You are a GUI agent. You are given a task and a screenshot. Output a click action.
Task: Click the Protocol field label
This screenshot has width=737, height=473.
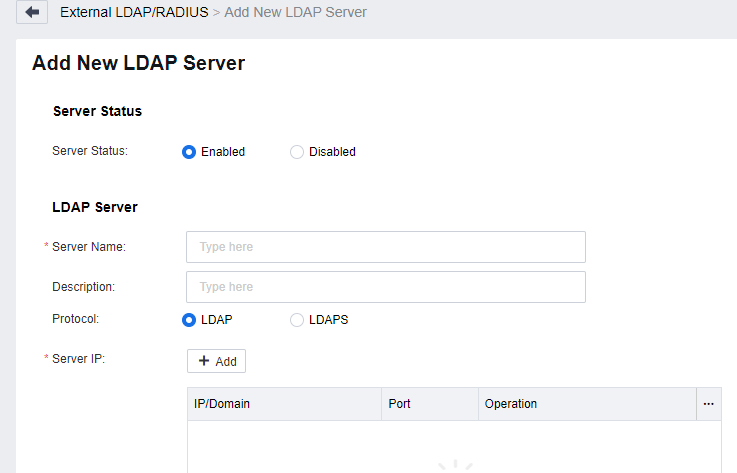click(x=76, y=319)
